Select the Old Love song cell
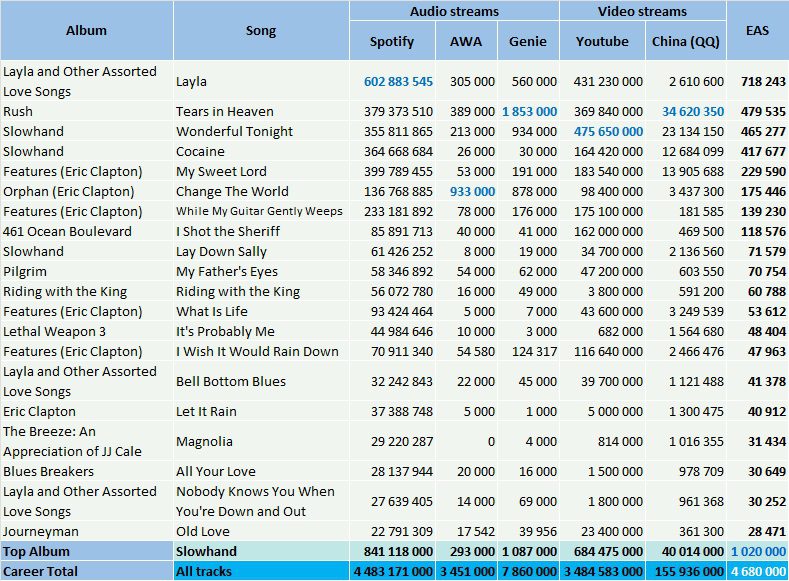The height and width of the screenshot is (581, 789). click(261, 531)
